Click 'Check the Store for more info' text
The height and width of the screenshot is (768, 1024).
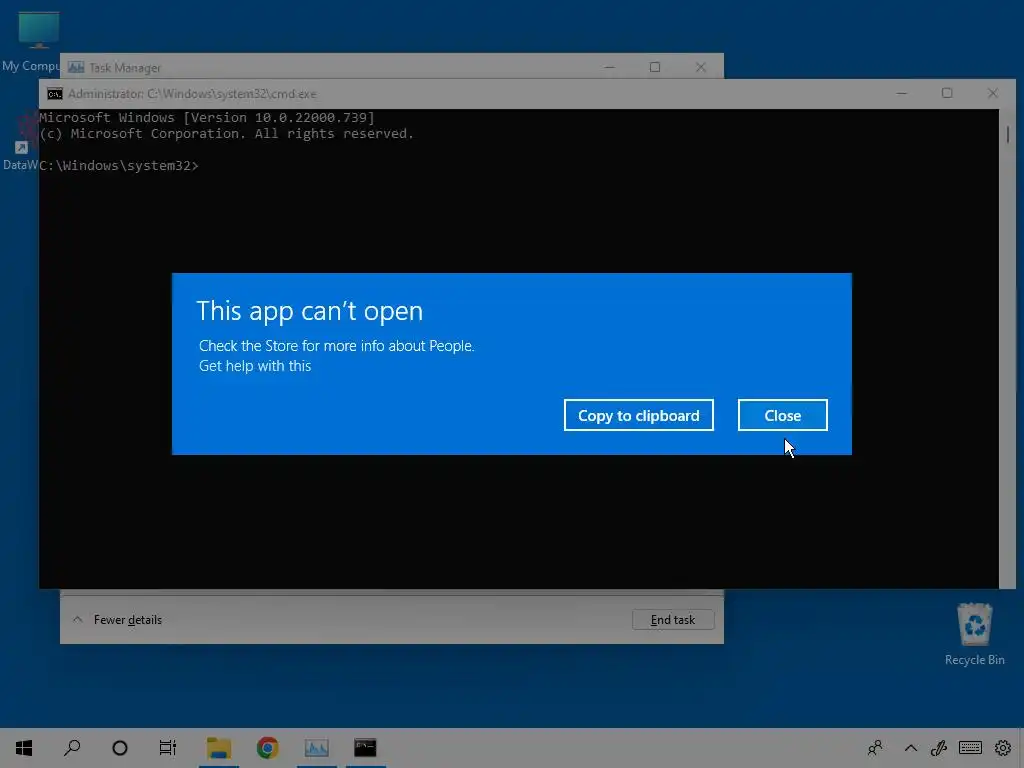pyautogui.click(x=336, y=345)
